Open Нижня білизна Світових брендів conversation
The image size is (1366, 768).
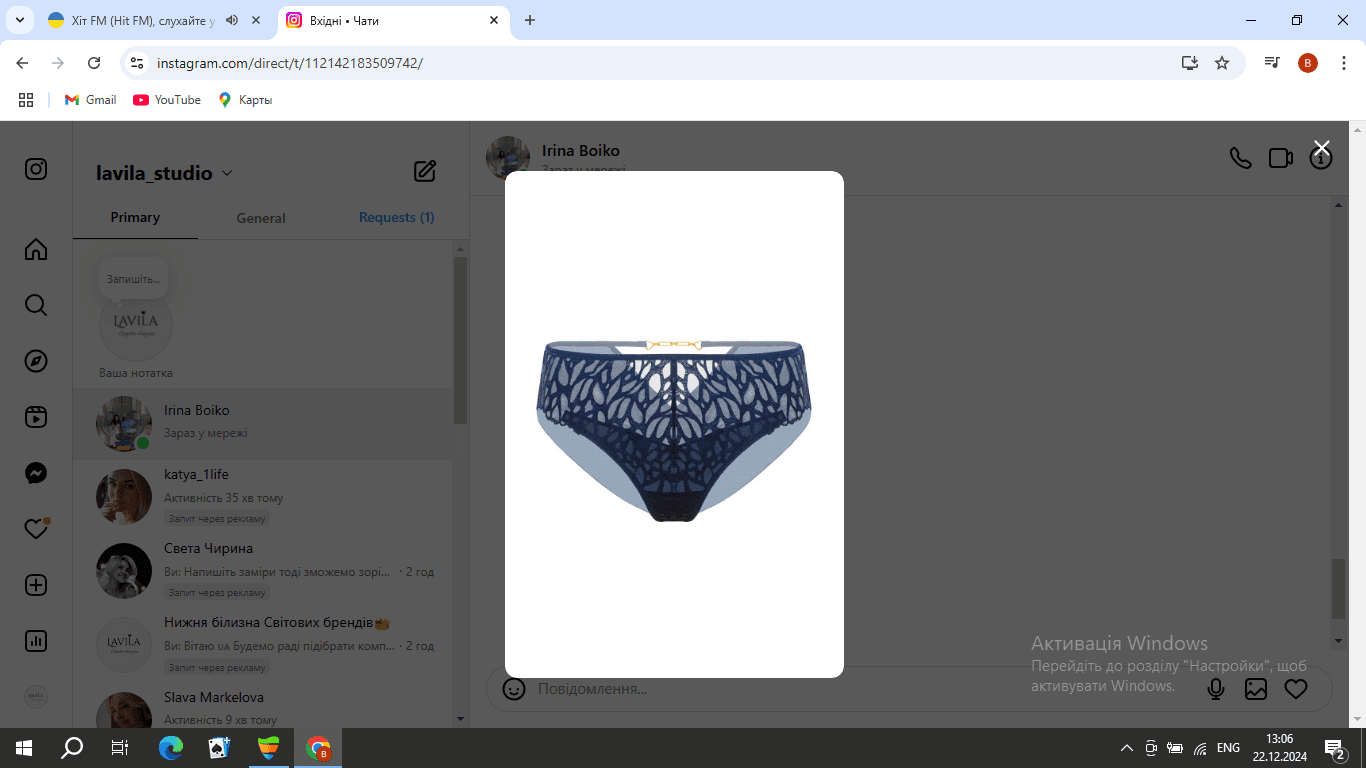[263, 644]
